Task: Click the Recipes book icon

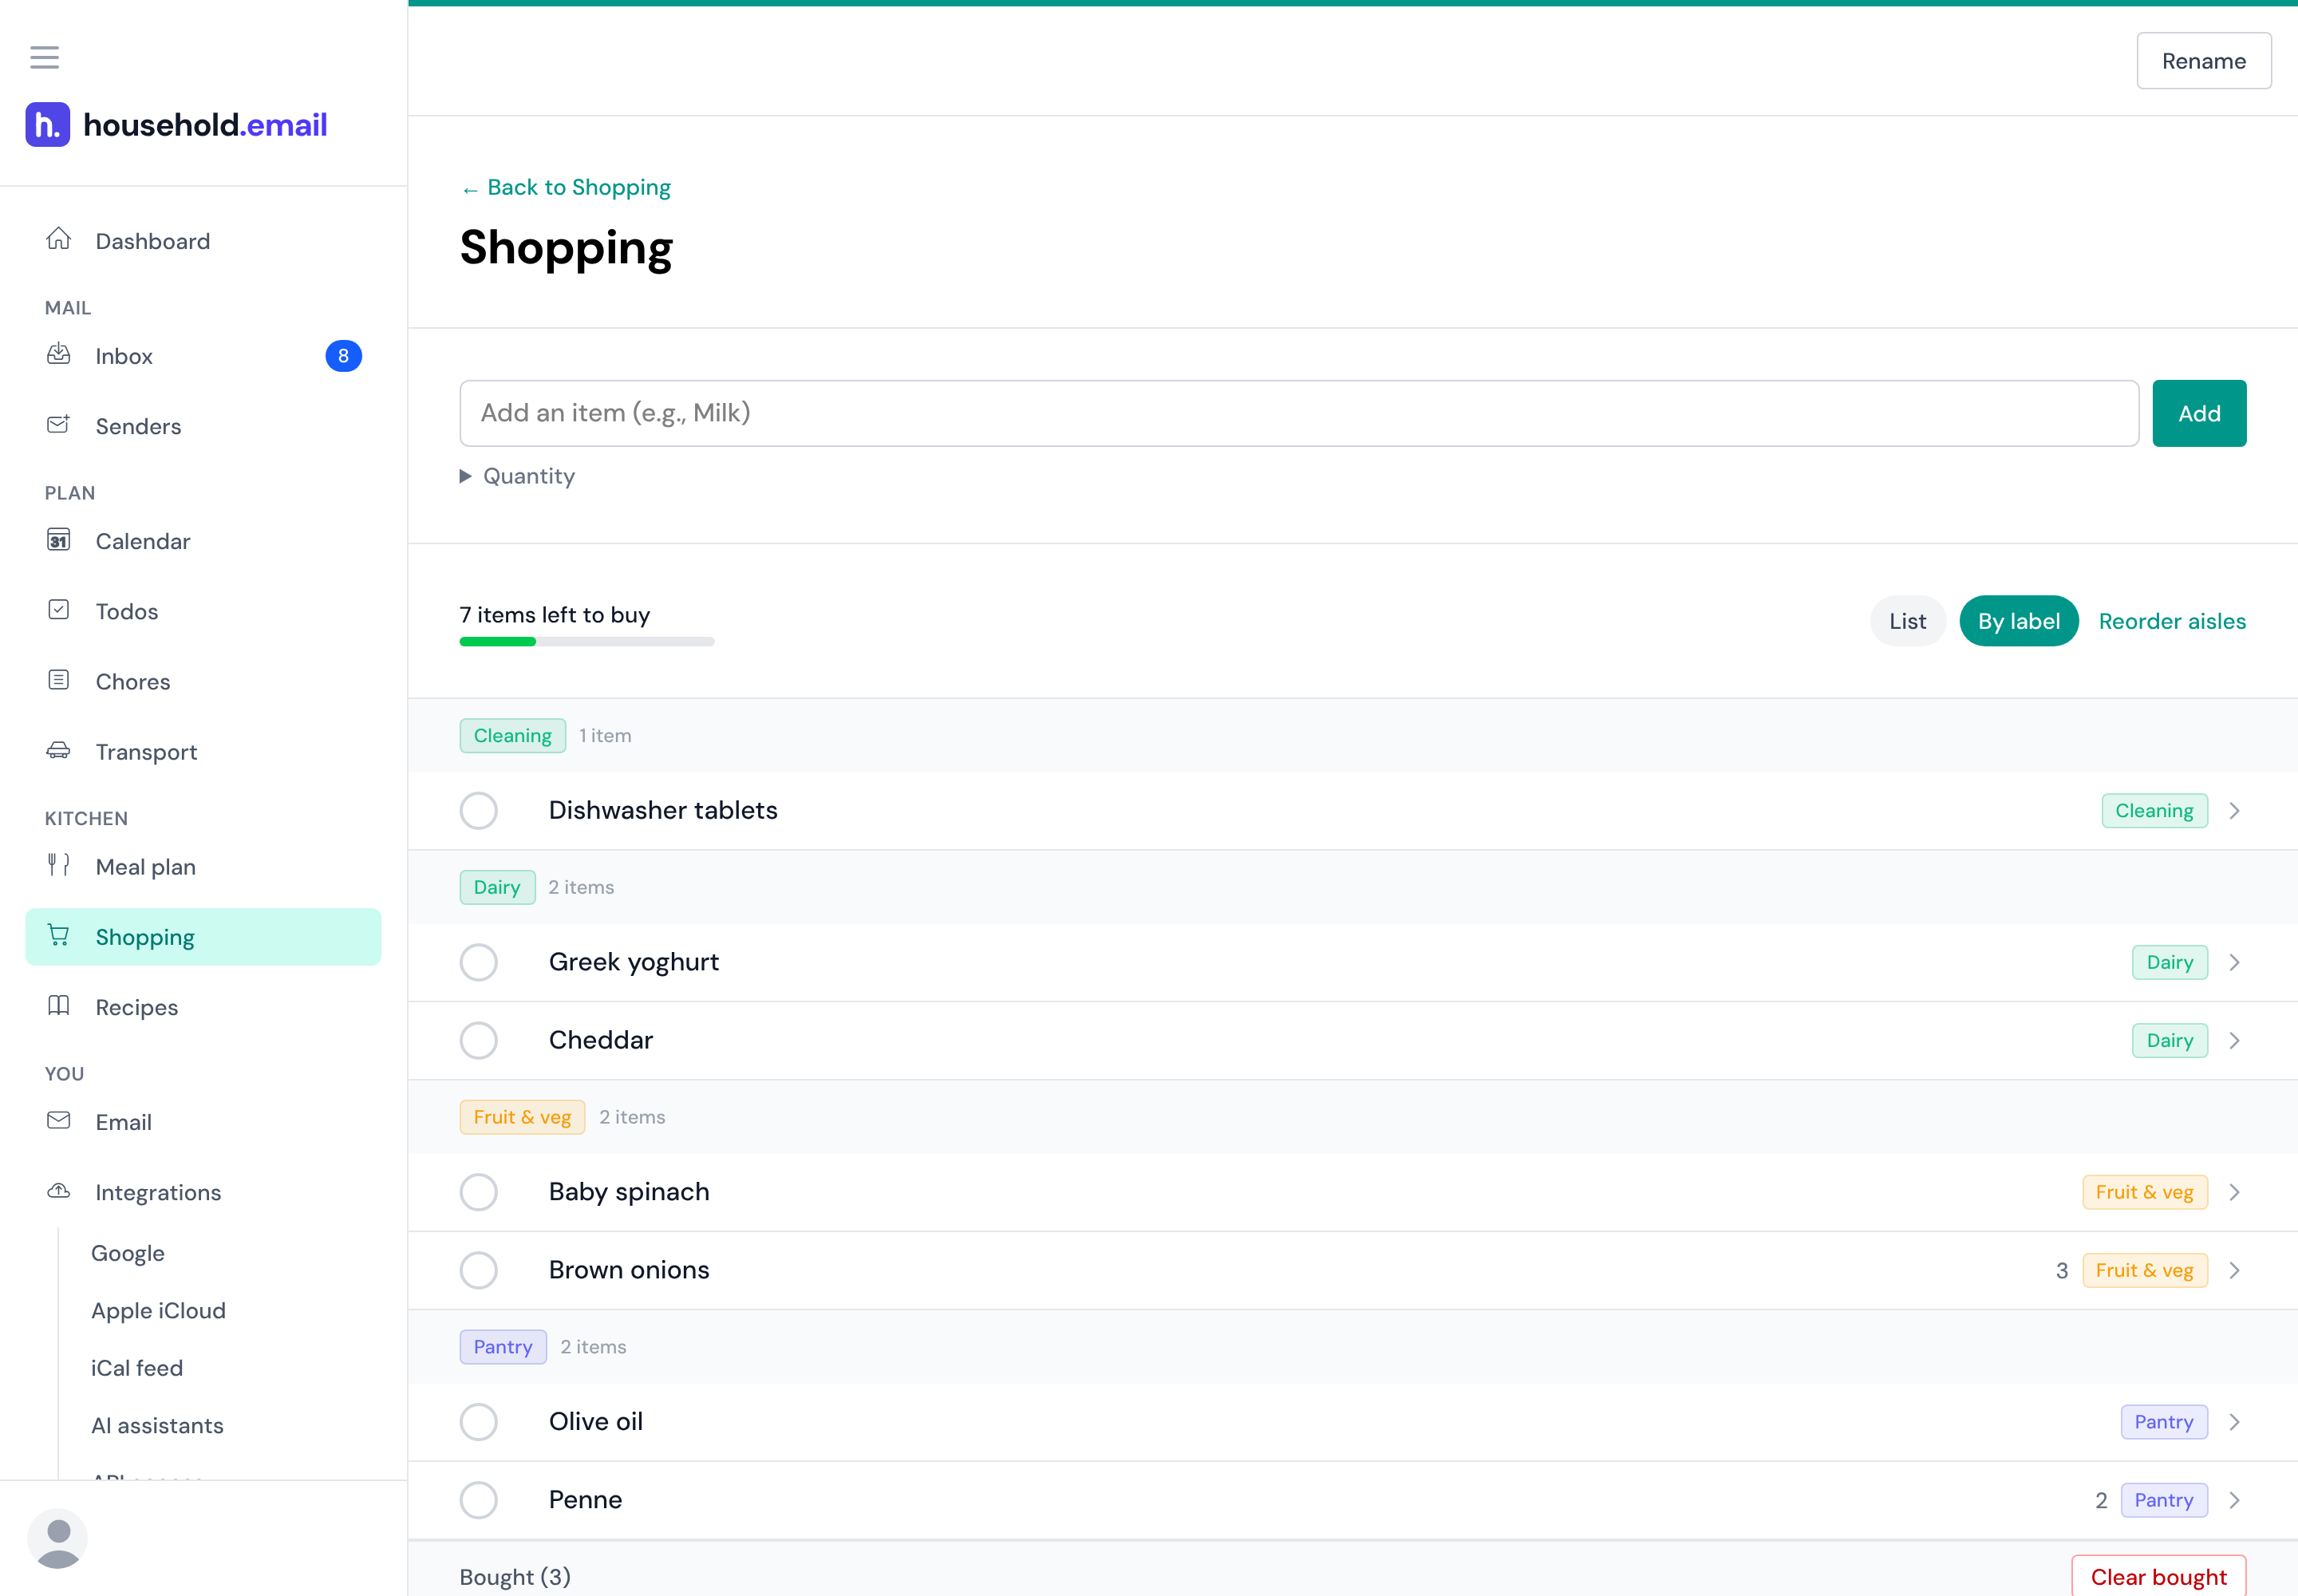Action: coord(59,1005)
